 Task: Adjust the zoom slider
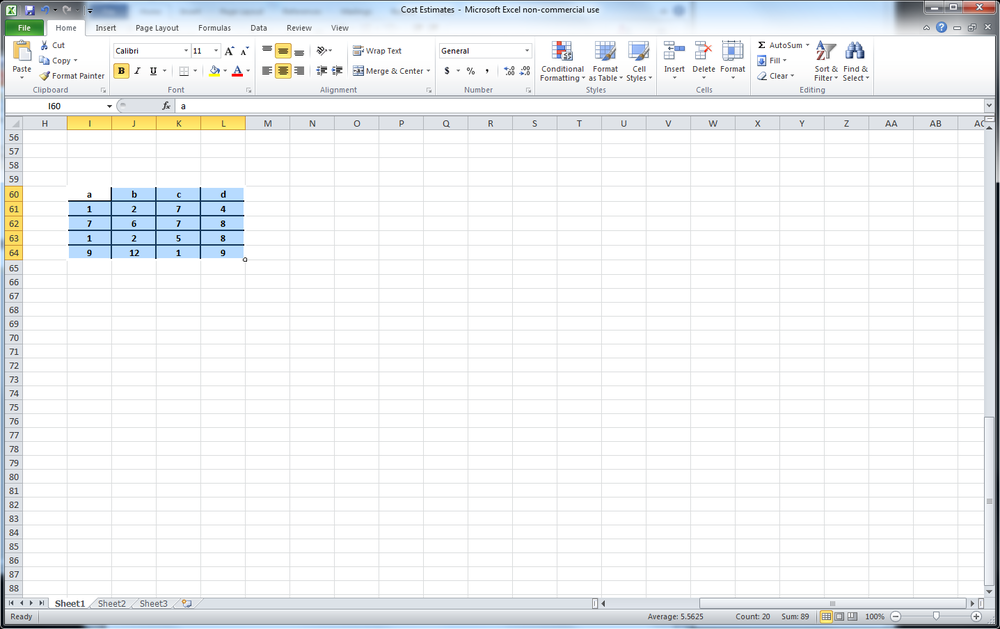(x=938, y=616)
